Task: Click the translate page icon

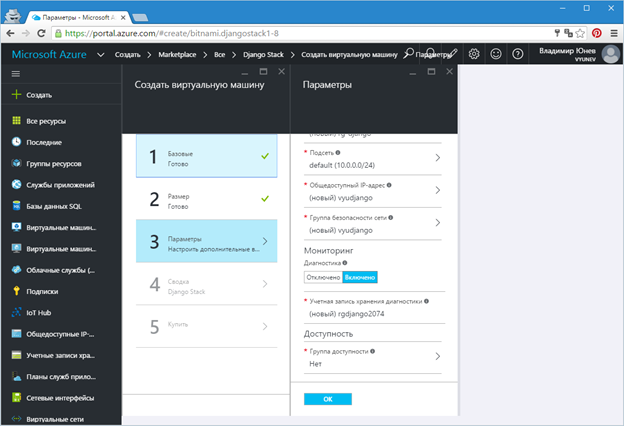Action: coord(568,33)
